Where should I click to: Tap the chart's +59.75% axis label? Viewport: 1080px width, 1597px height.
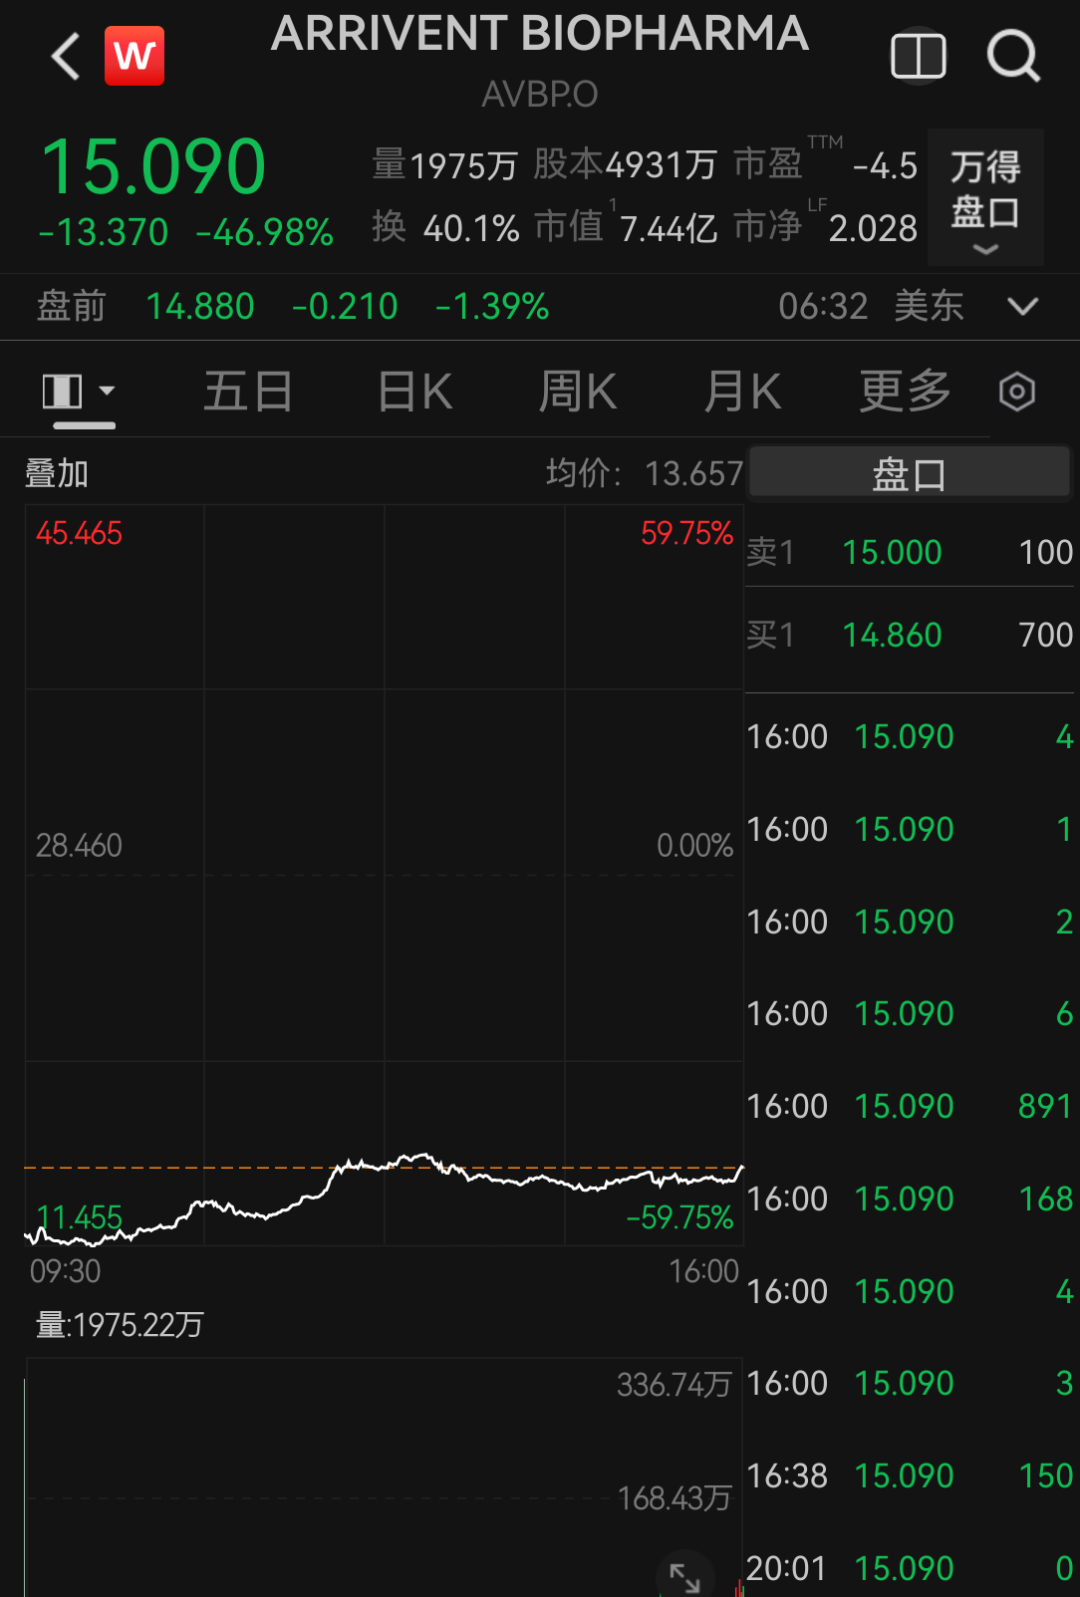click(687, 533)
